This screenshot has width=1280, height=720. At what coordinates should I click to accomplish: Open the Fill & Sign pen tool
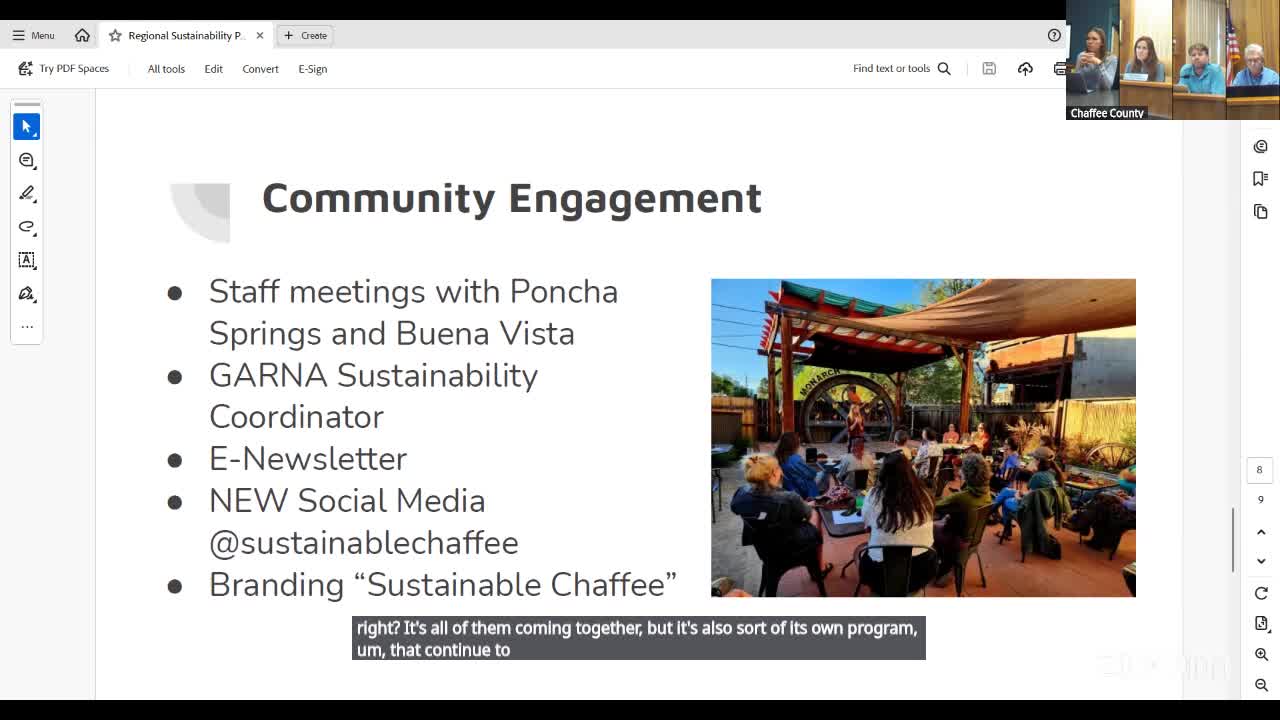click(27, 294)
